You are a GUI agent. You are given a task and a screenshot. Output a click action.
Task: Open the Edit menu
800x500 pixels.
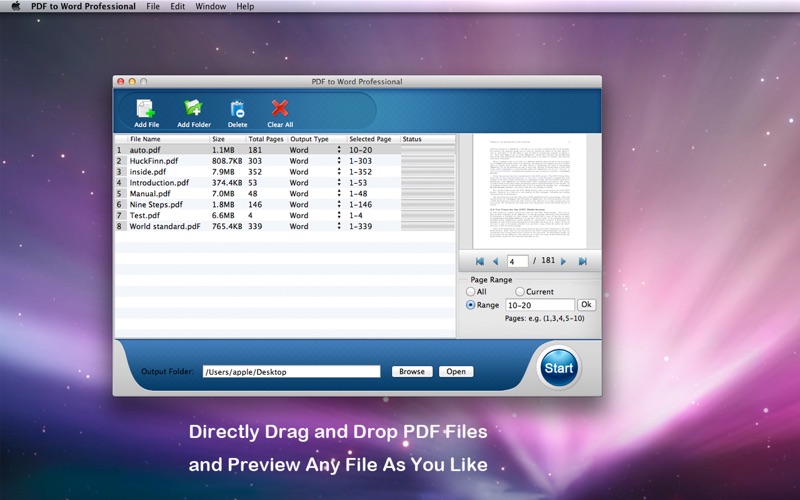(178, 6)
